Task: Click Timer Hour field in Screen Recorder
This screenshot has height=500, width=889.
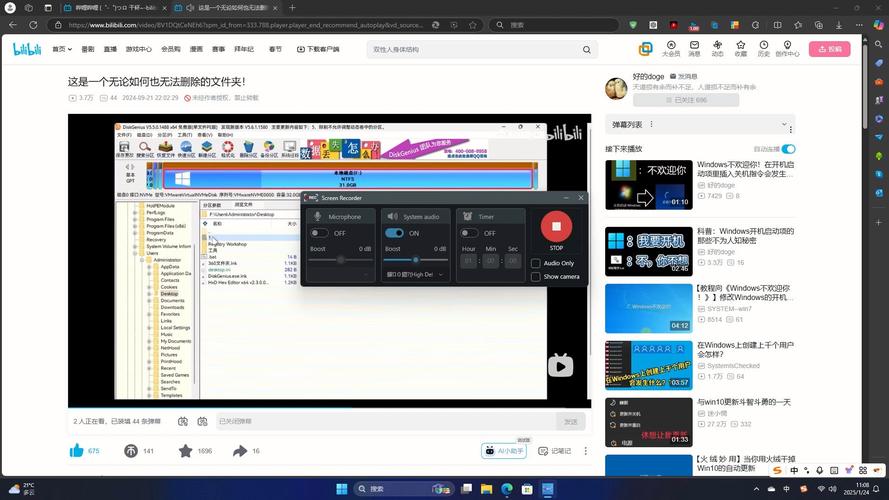Action: [x=468, y=261]
